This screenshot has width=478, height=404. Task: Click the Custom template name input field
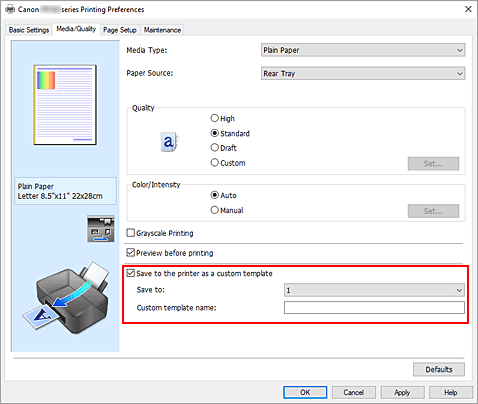(x=374, y=308)
